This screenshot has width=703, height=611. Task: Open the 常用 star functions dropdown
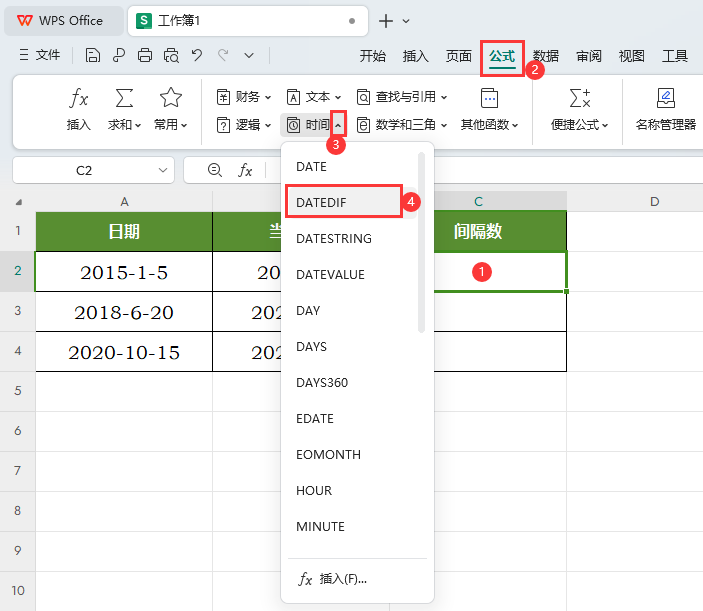171,110
